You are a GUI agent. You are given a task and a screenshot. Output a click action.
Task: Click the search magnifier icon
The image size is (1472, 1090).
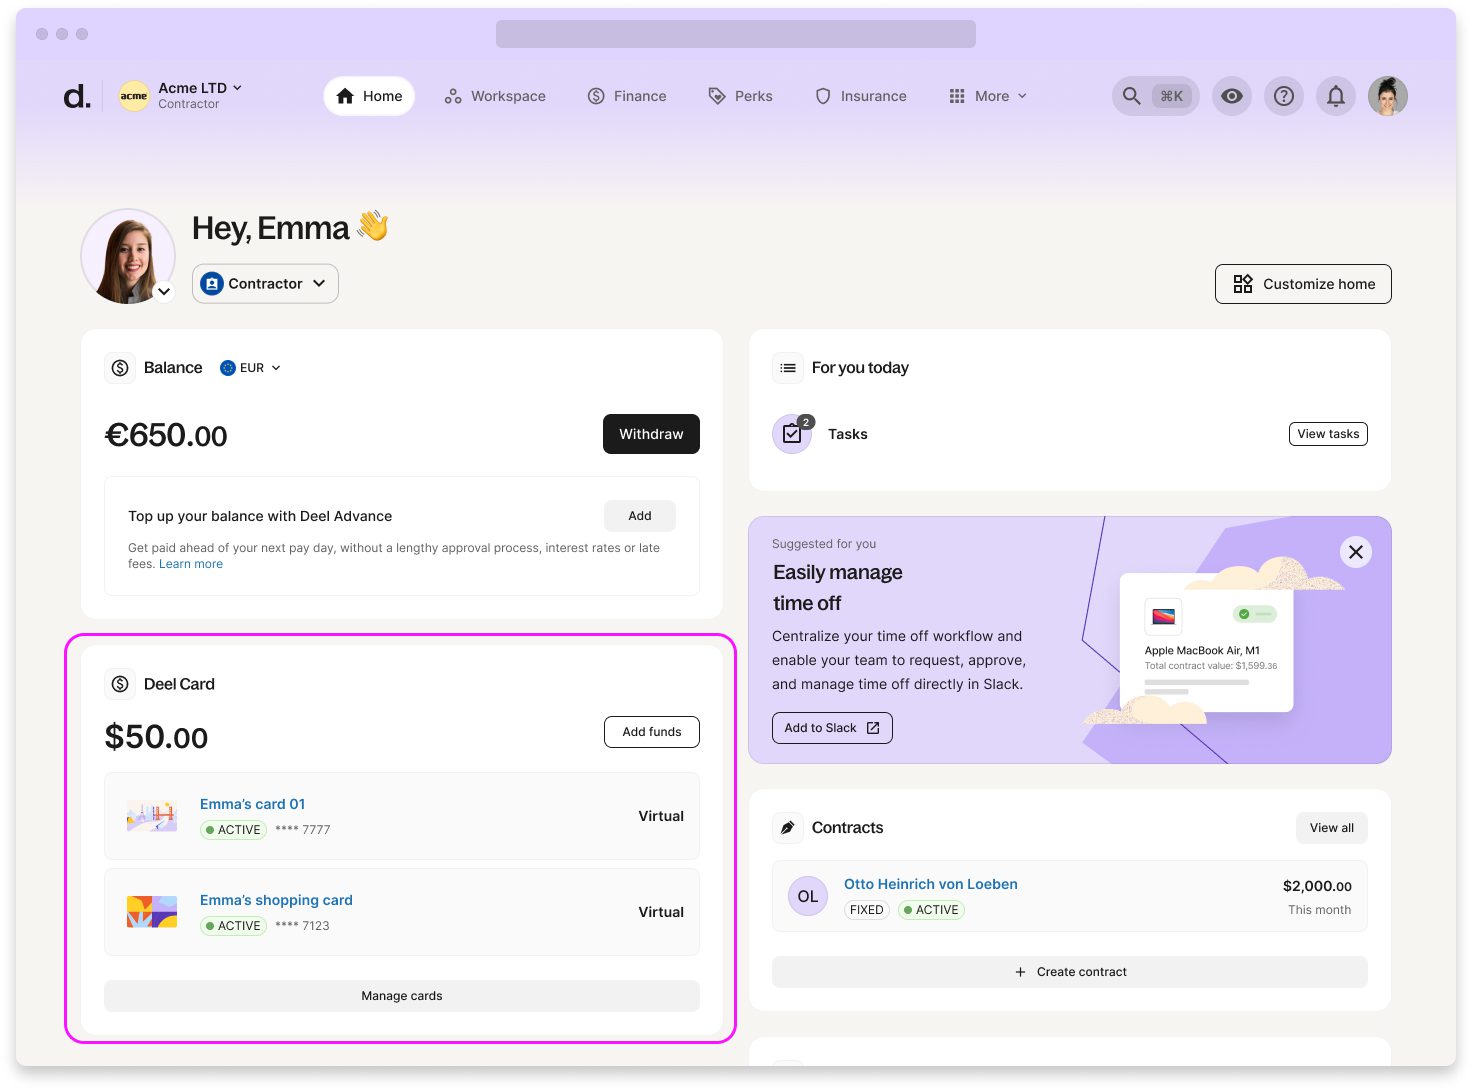click(1132, 96)
